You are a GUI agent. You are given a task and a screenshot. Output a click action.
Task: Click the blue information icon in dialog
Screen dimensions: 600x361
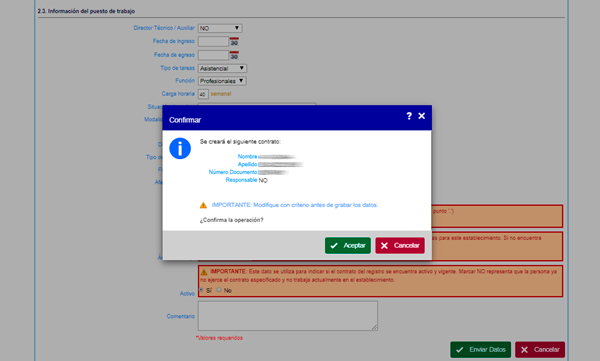pos(180,149)
